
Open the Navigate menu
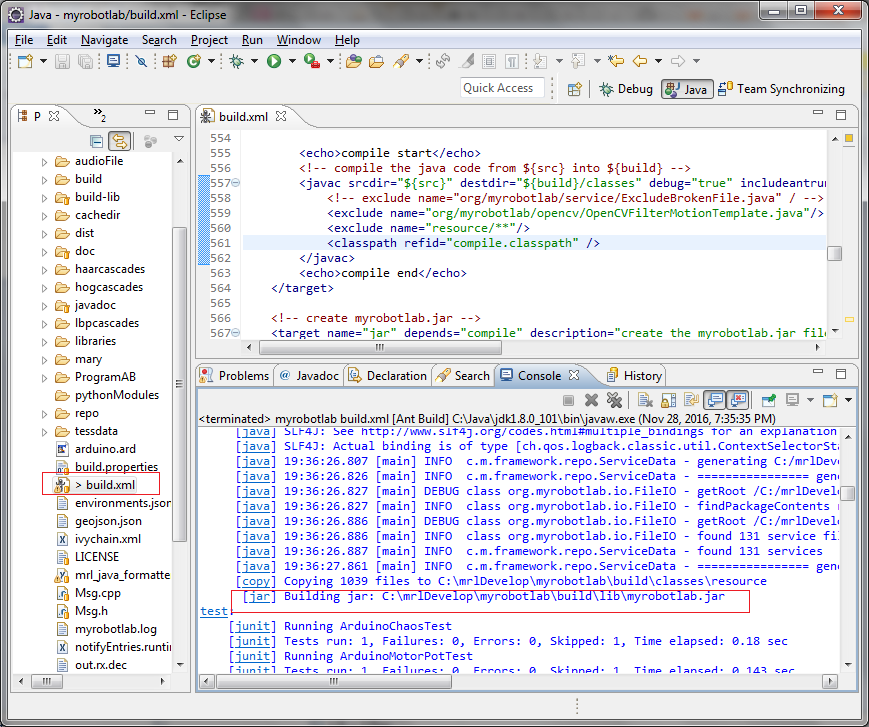(x=104, y=40)
